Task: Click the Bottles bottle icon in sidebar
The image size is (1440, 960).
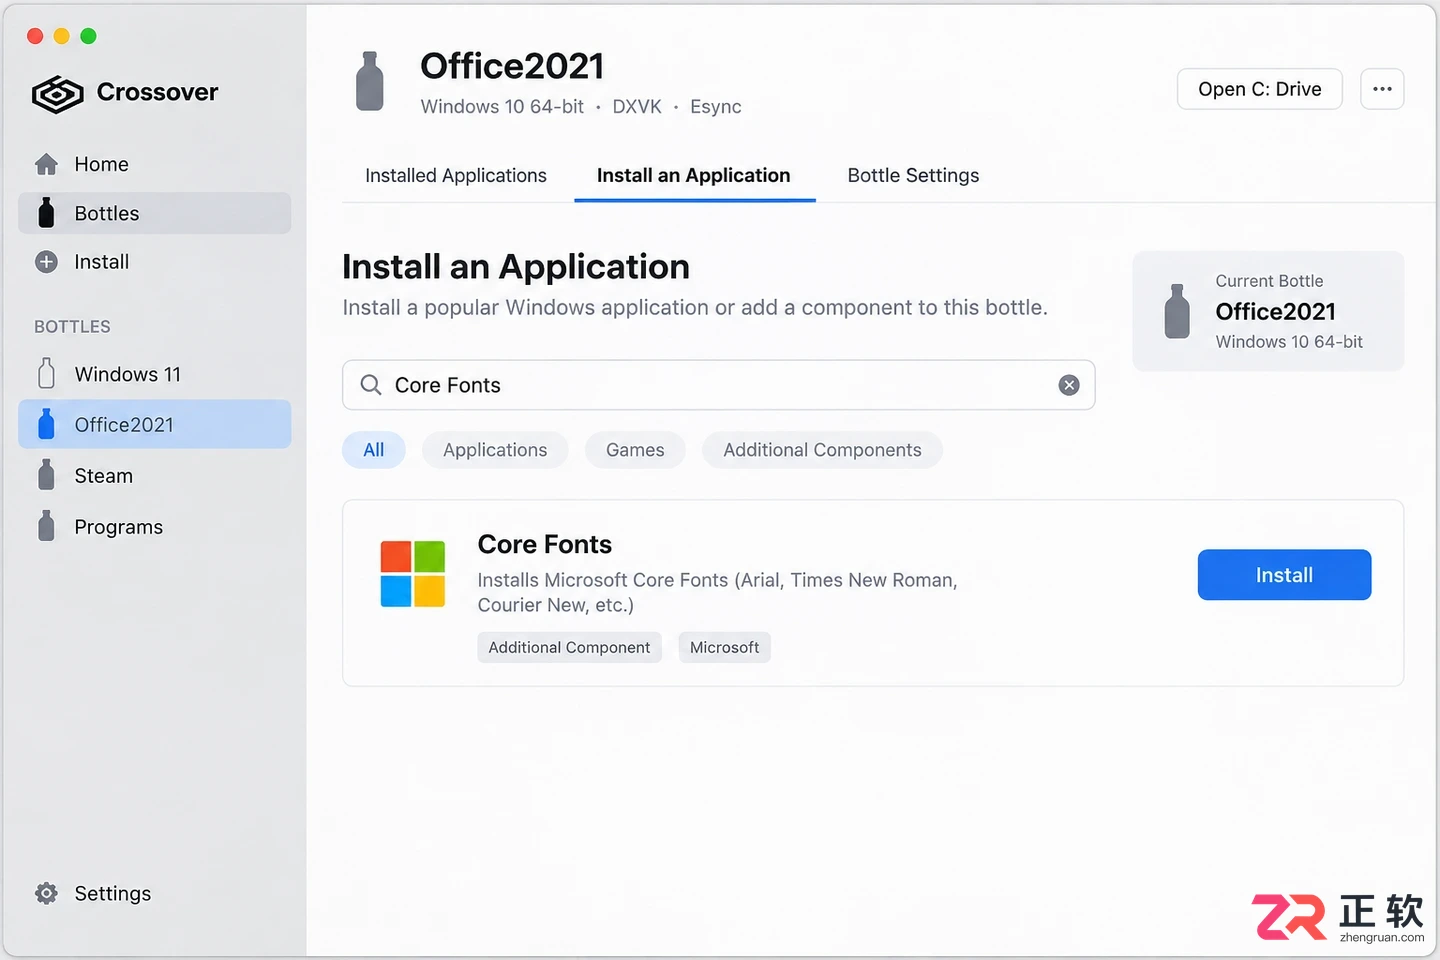Action: (46, 213)
